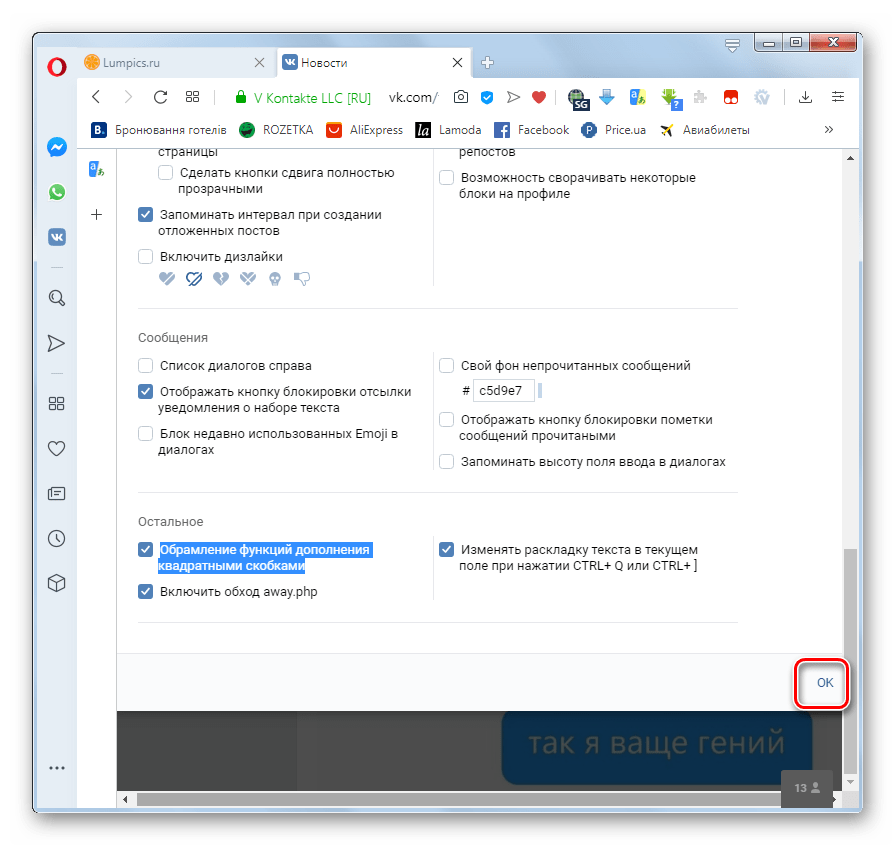Viewport: 896px width, 846px height.
Task: Enable the dislikes checkbox
Action: pyautogui.click(x=146, y=256)
